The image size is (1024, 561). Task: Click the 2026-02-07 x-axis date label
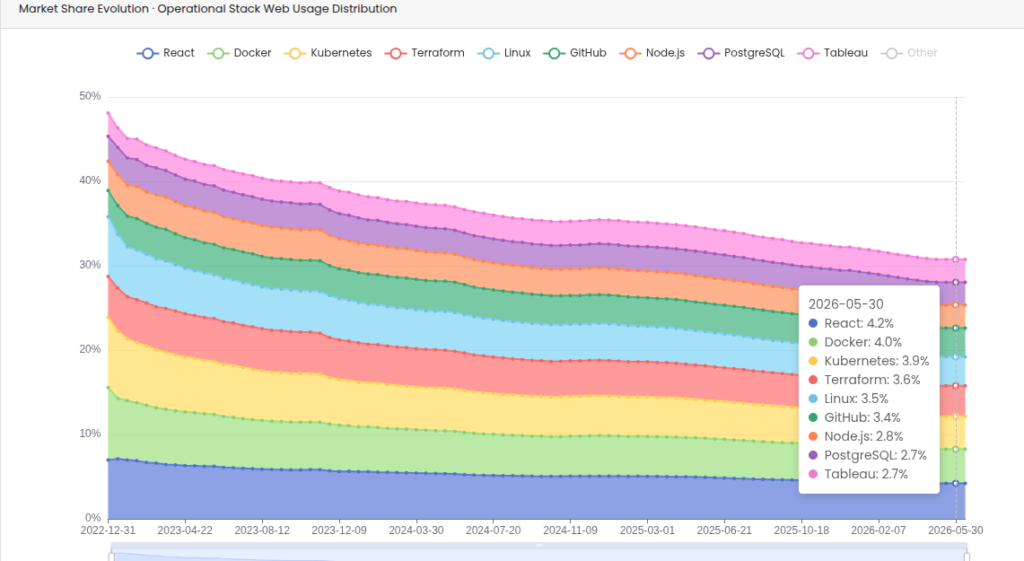tap(878, 530)
